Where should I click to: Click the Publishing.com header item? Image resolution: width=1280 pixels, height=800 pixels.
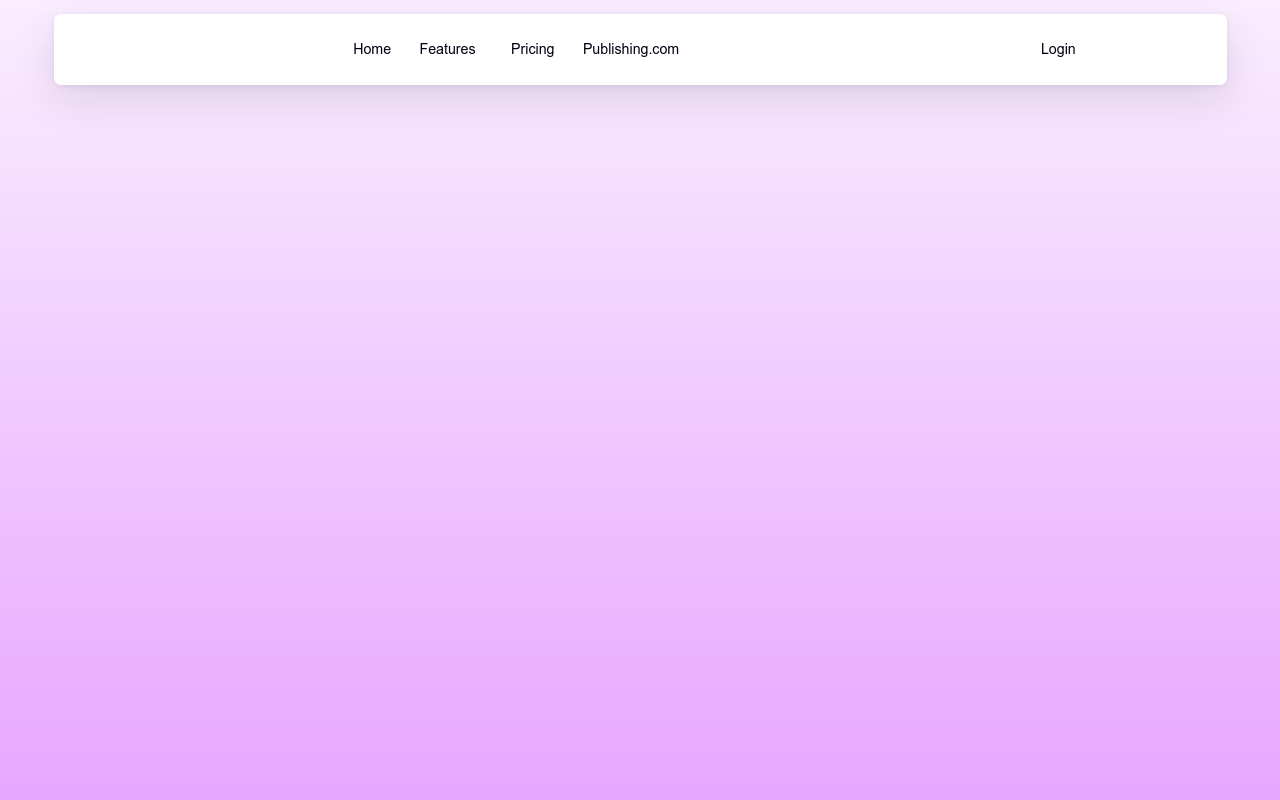tap(630, 49)
